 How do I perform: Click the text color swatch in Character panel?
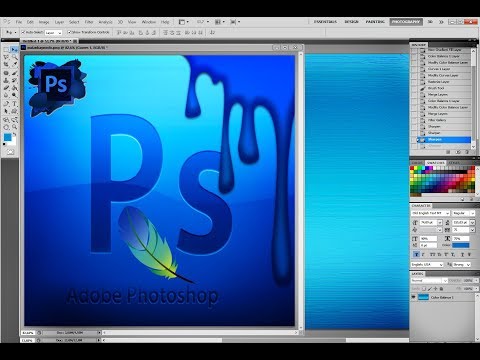pos(460,245)
